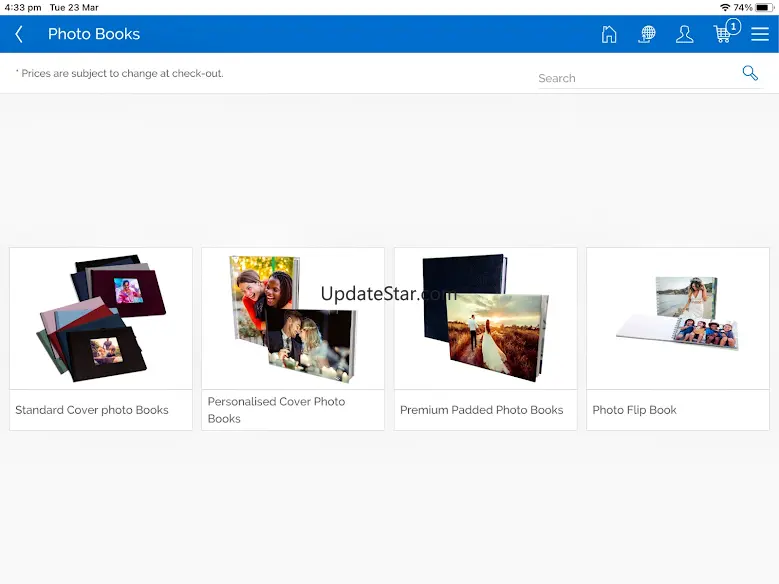Open the 'Standard Cover photo Books' label
This screenshot has width=779, height=584.
pyautogui.click(x=92, y=410)
